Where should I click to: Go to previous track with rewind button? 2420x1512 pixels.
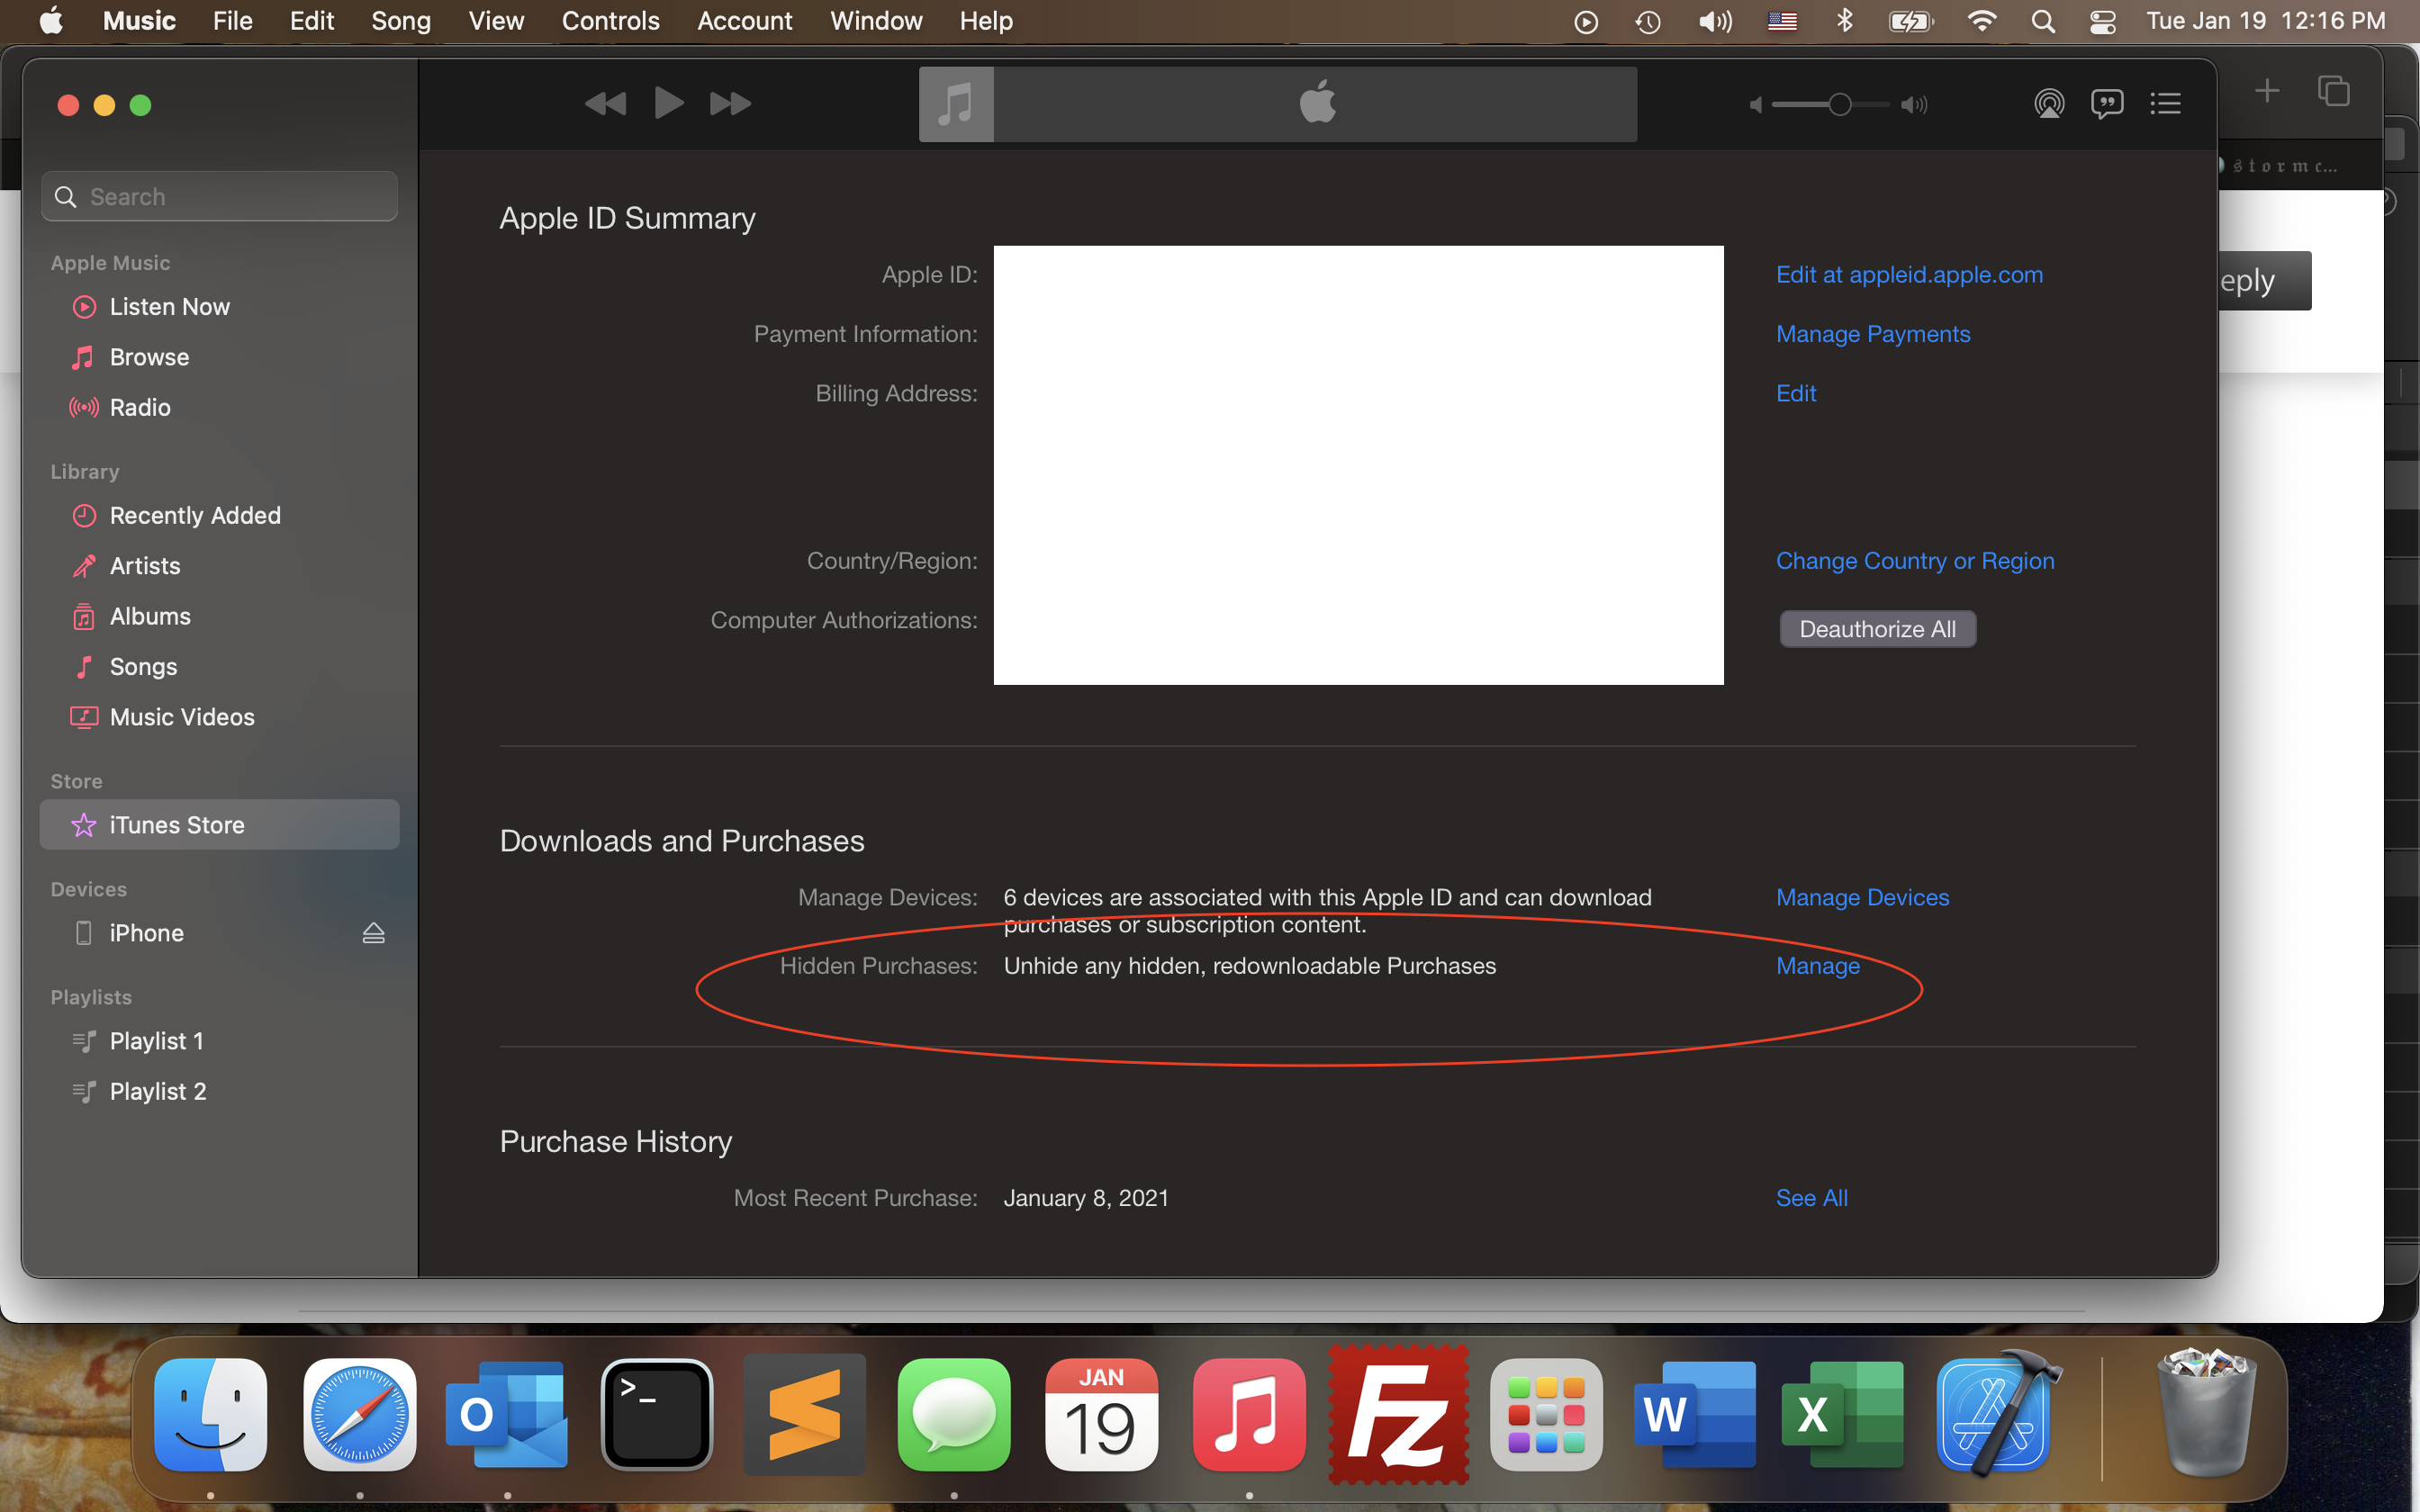[x=605, y=103]
